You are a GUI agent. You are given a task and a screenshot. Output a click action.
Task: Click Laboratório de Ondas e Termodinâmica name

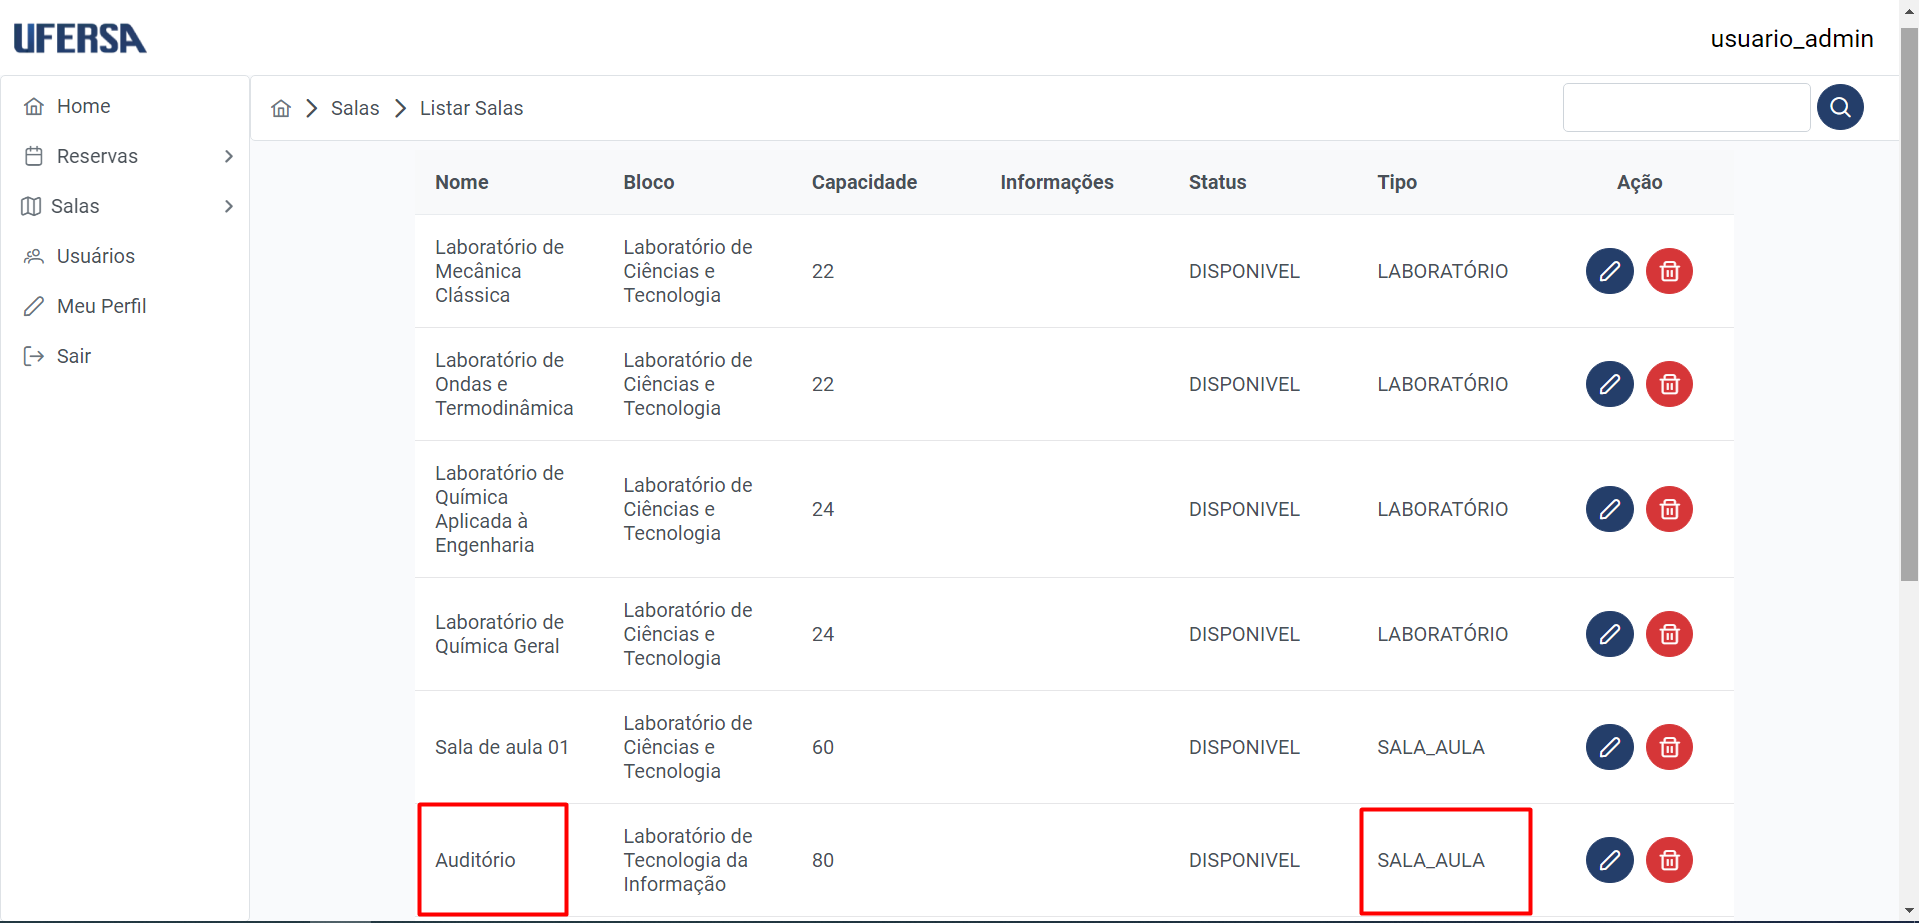tap(504, 384)
